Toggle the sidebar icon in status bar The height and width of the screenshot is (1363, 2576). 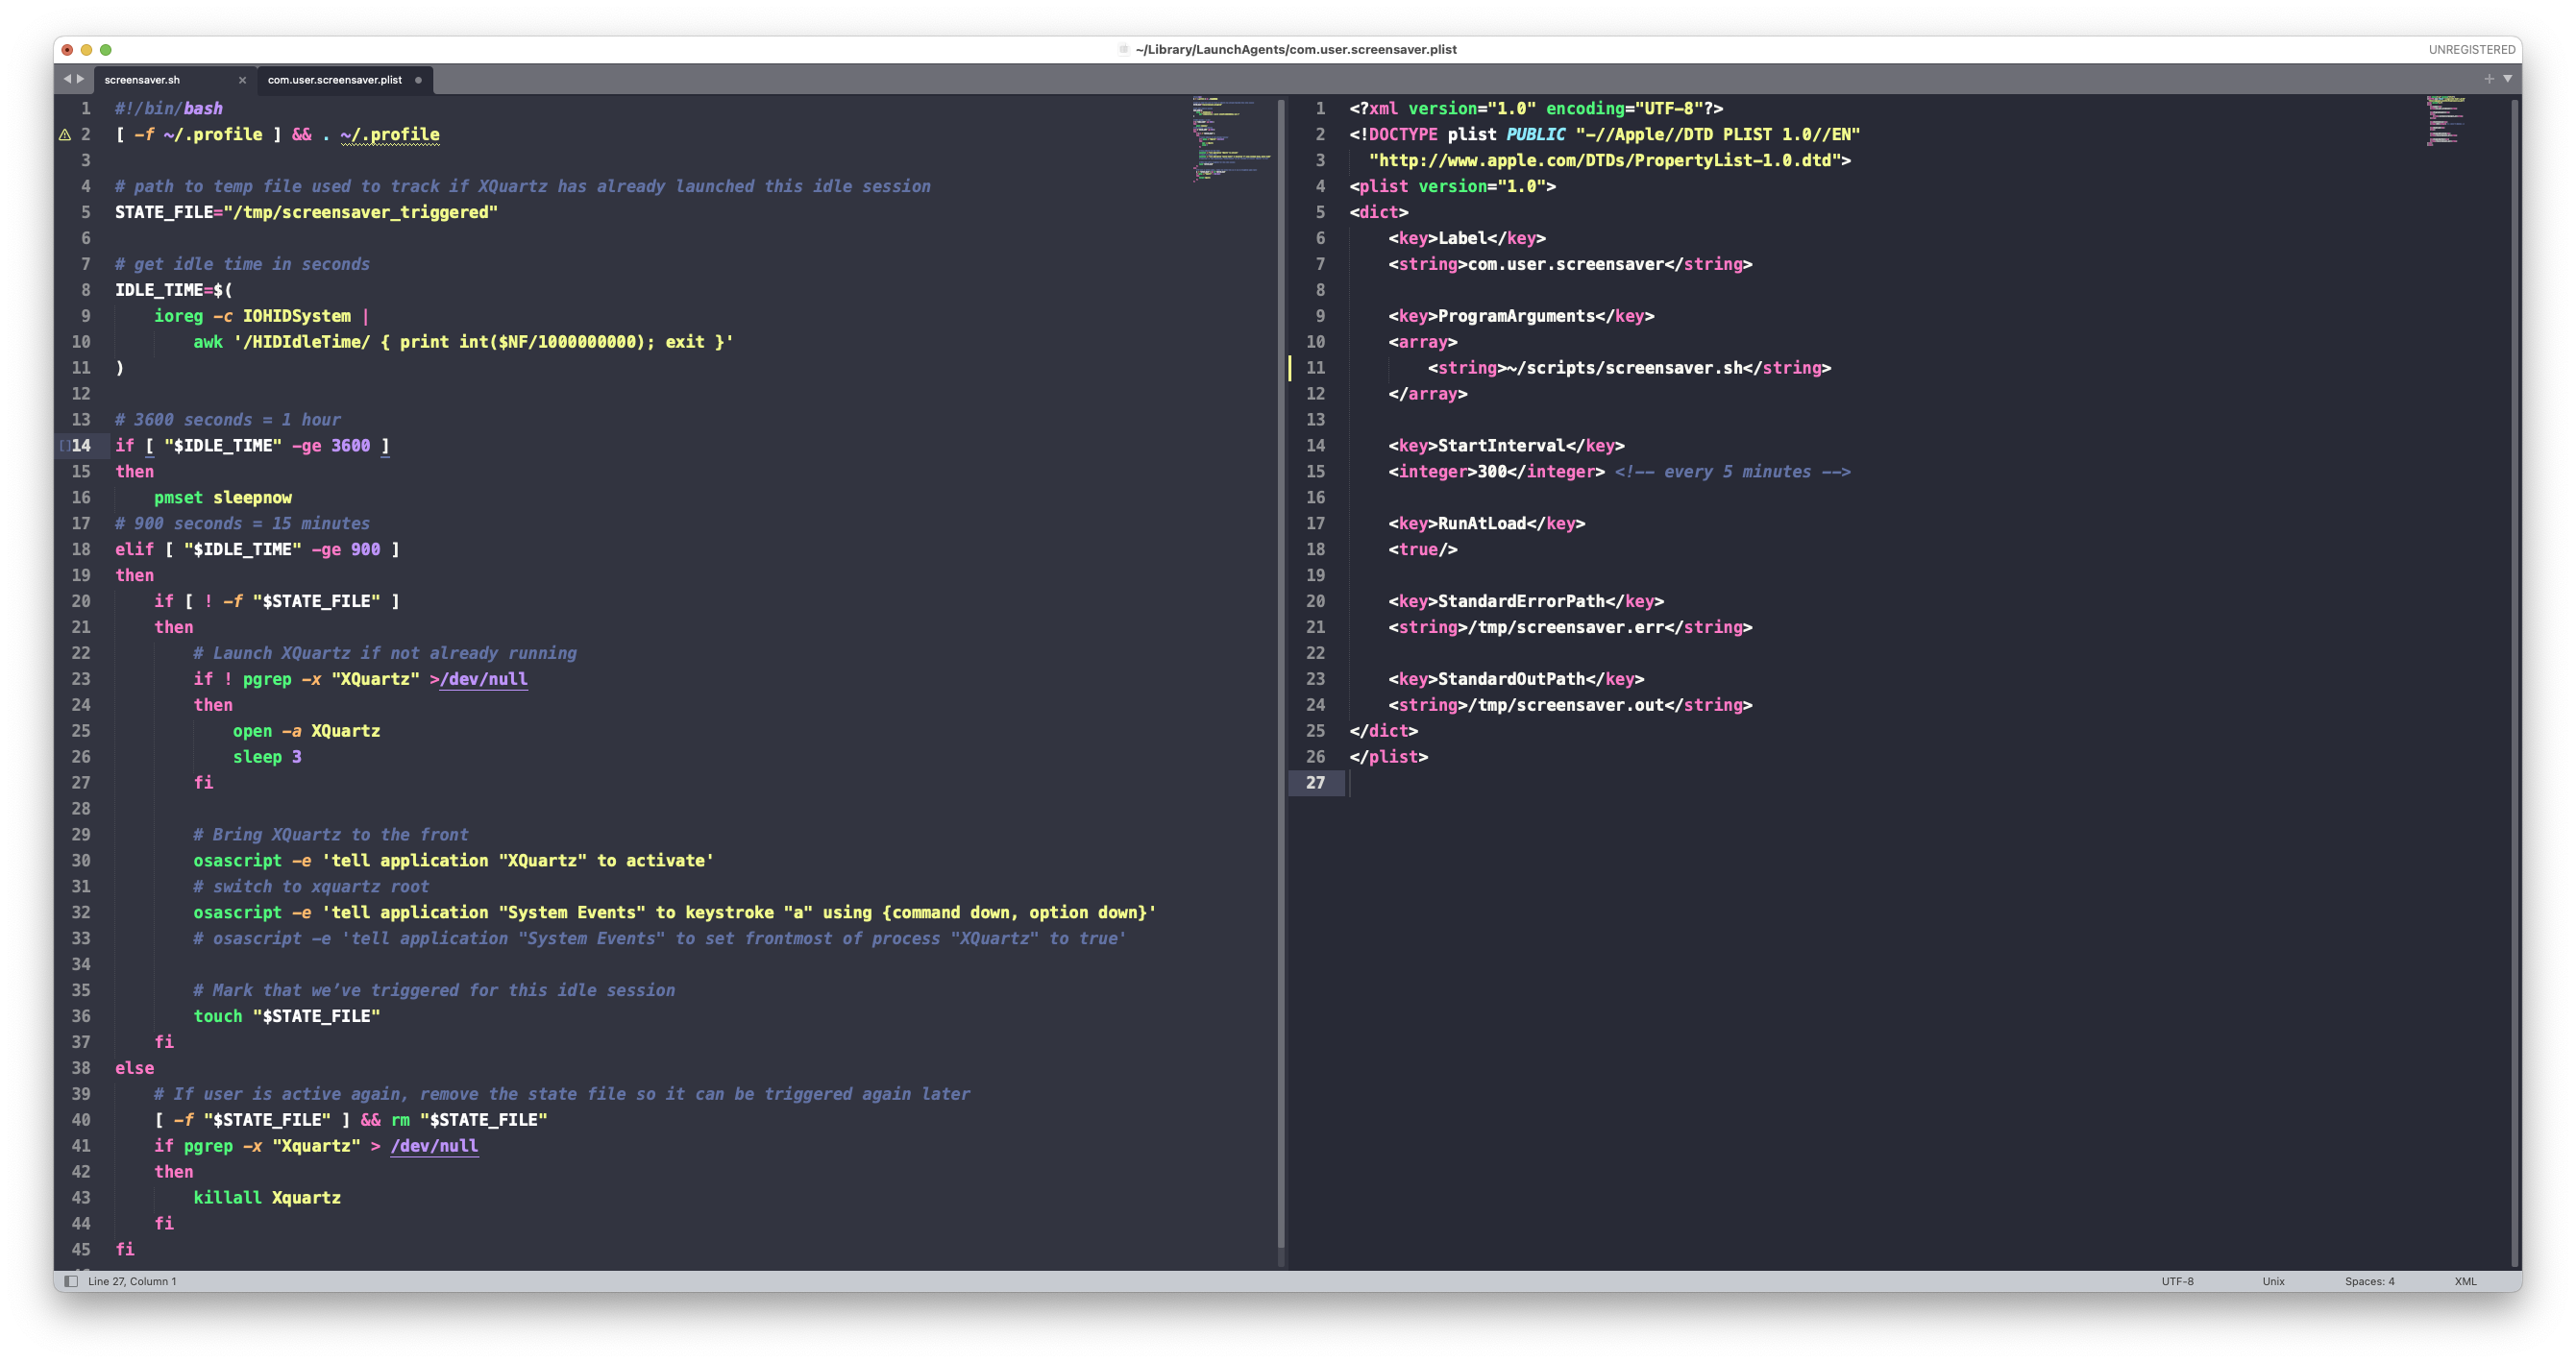[71, 1281]
